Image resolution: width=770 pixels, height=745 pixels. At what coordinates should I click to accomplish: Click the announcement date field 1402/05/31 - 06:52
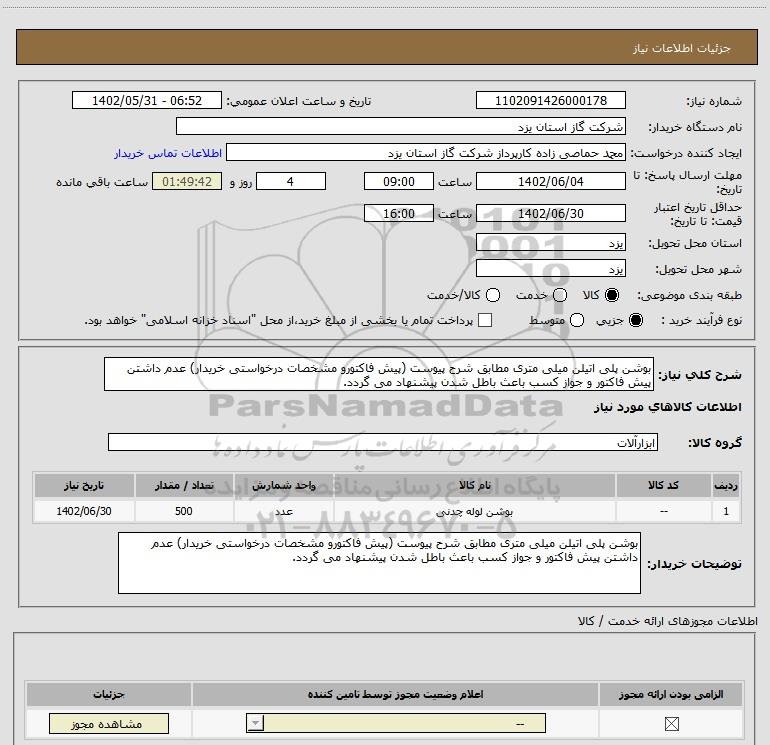147,100
